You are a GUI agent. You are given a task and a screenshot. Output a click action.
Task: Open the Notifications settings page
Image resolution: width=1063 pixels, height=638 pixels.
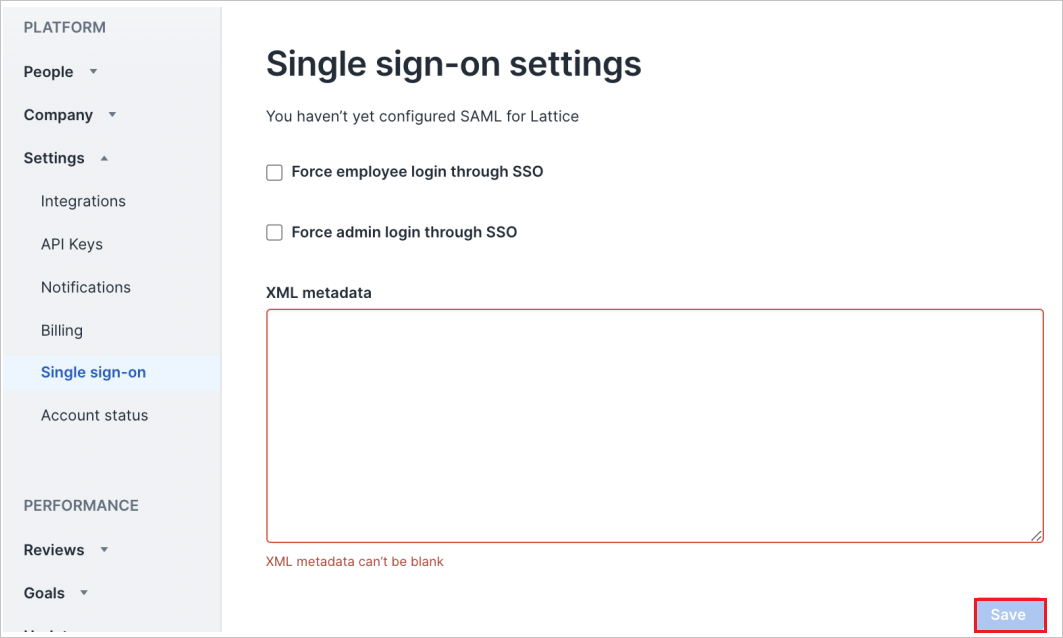click(x=85, y=287)
